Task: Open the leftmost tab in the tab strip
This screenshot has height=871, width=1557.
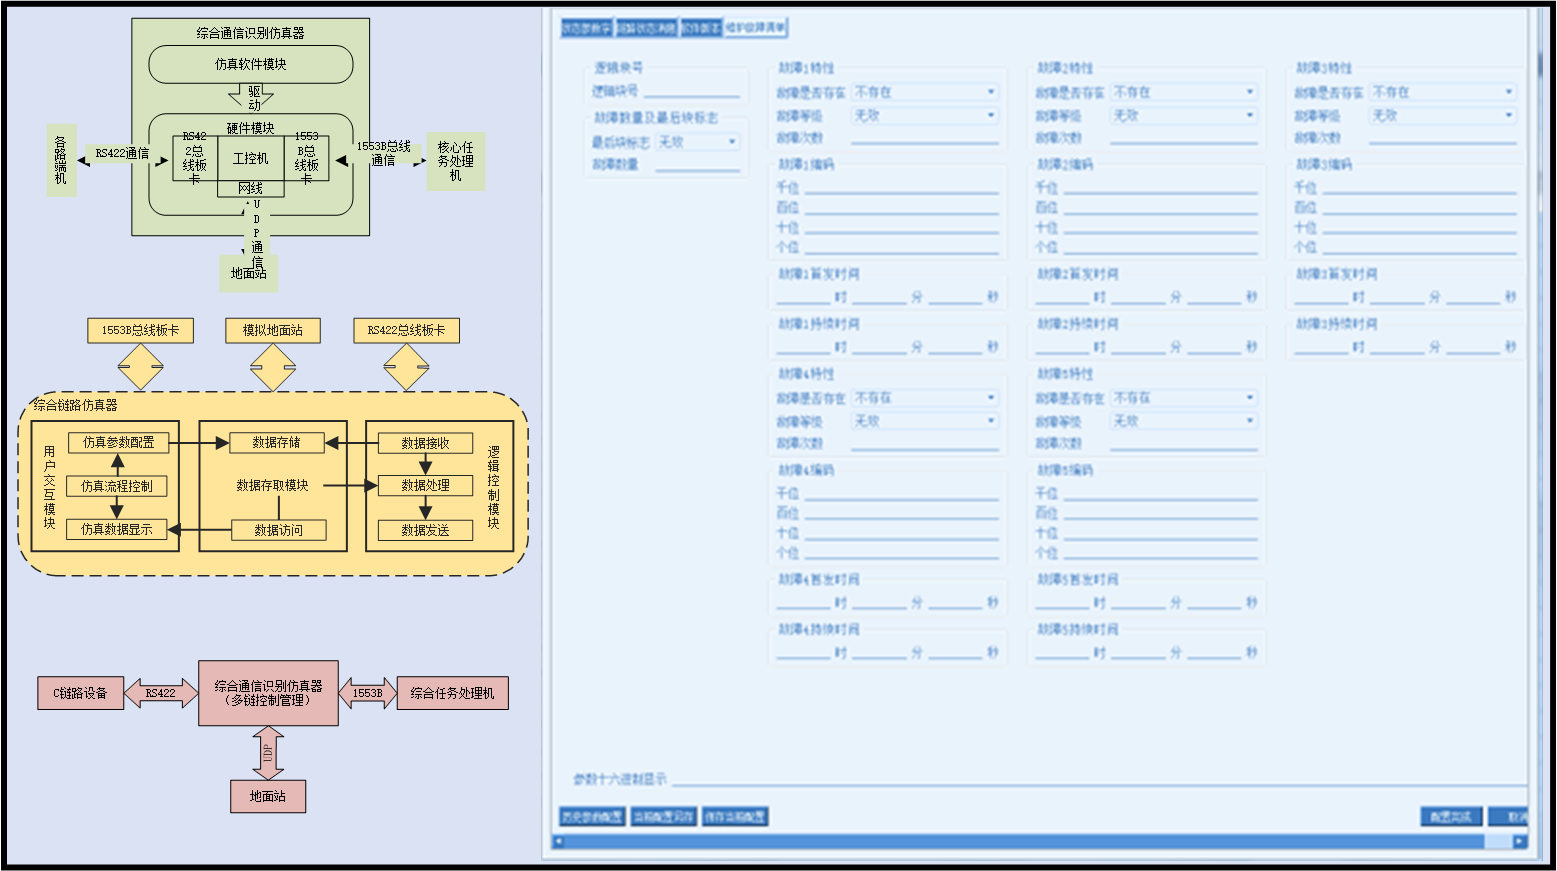Action: tap(586, 28)
